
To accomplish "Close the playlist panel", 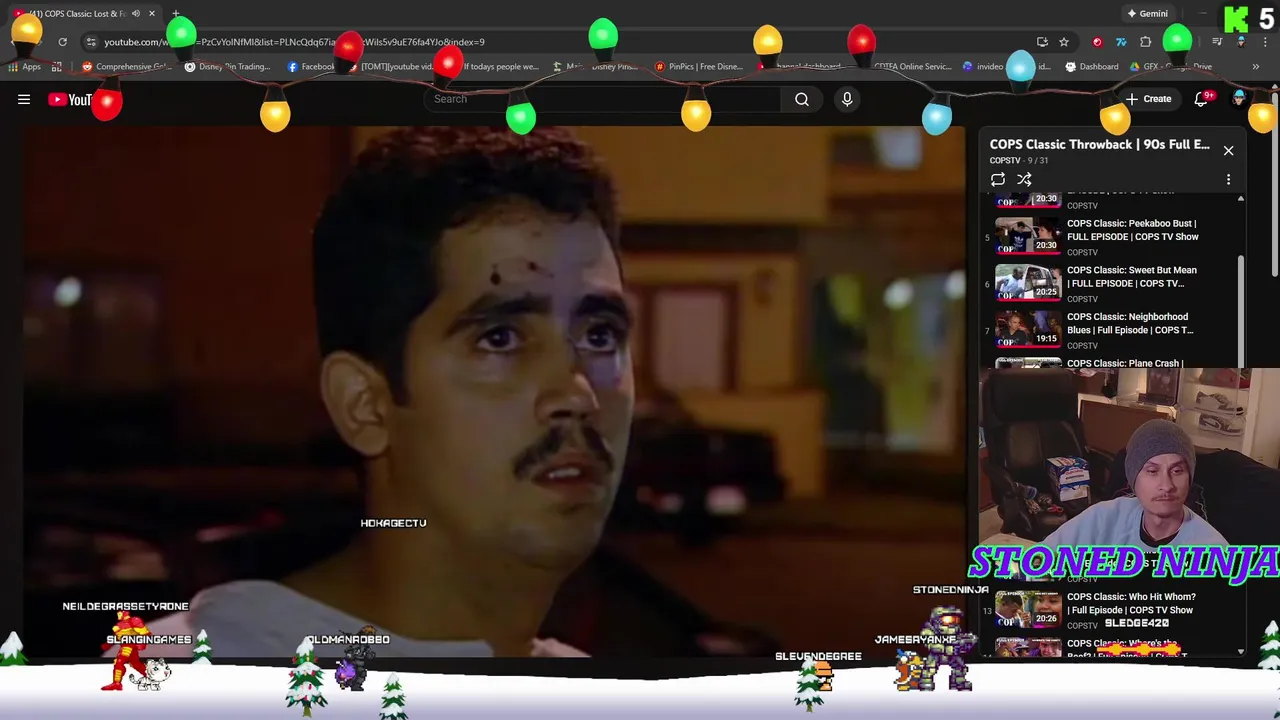I will click(x=1229, y=151).
